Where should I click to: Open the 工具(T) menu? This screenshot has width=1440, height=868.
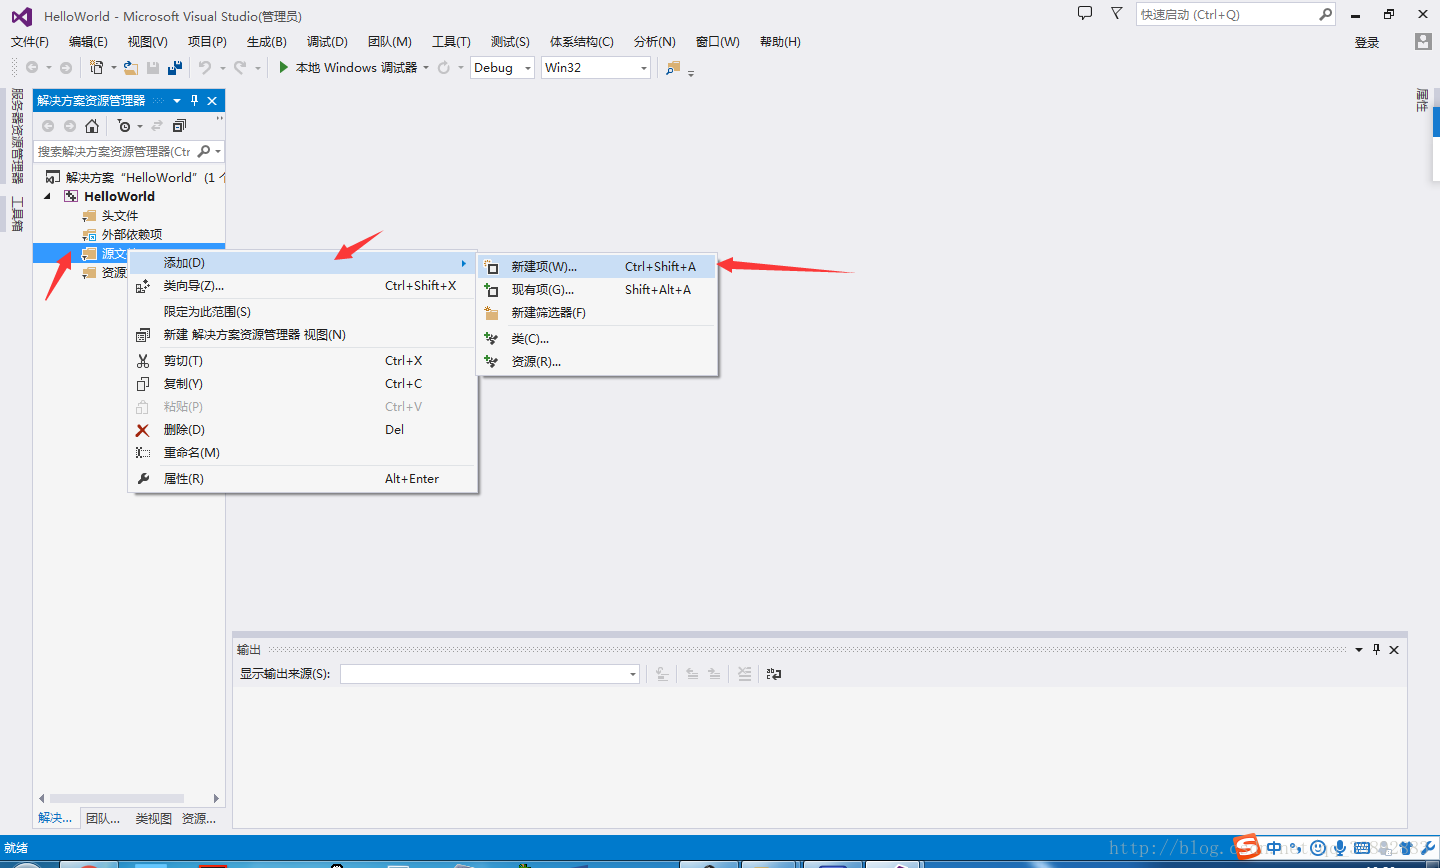pyautogui.click(x=451, y=41)
